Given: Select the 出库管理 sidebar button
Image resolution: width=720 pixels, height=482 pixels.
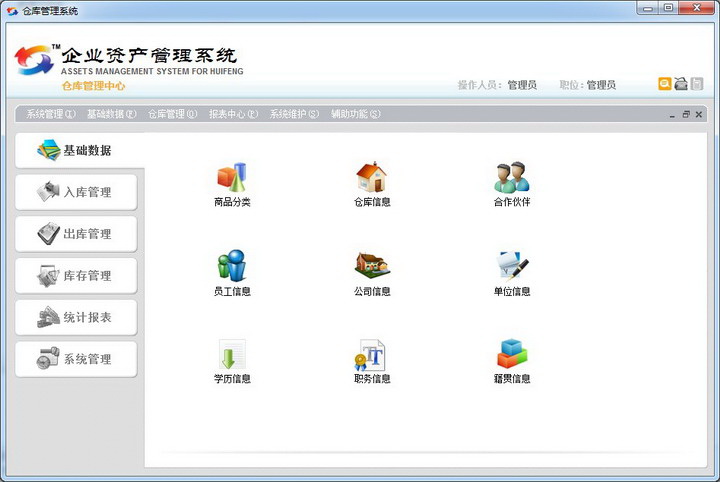Looking at the screenshot, I should coord(76,234).
